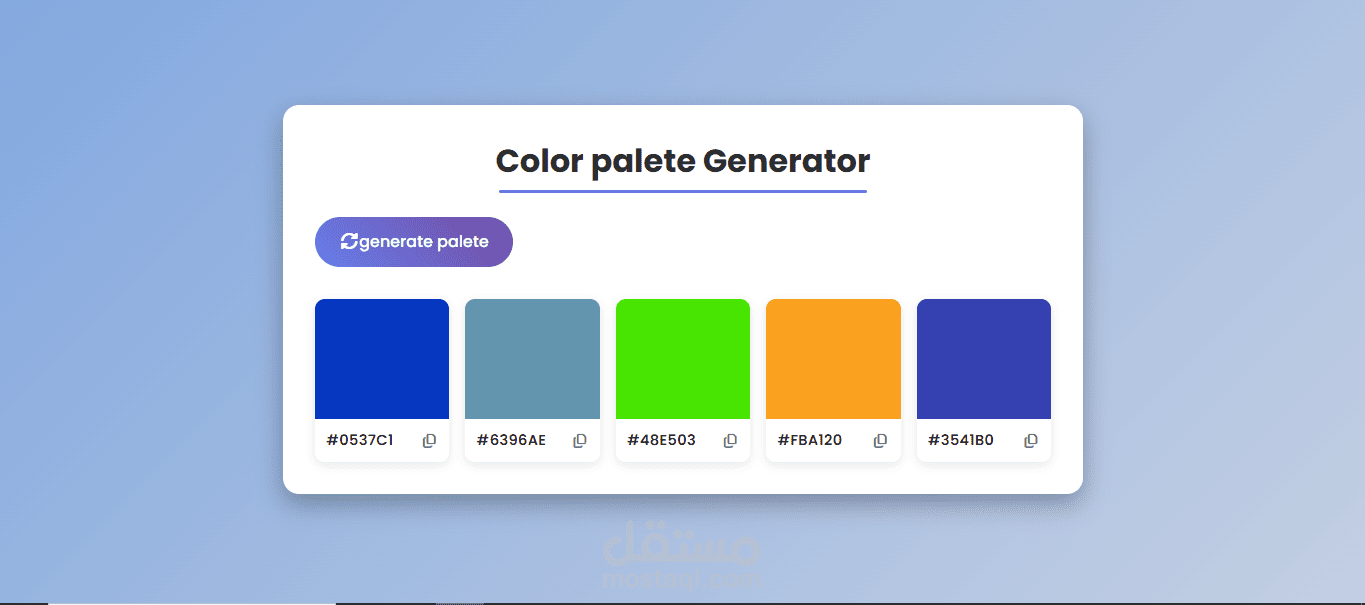Copy the #FBA120 hex code using its copy icon
The width and height of the screenshot is (1365, 605).
[x=880, y=440]
